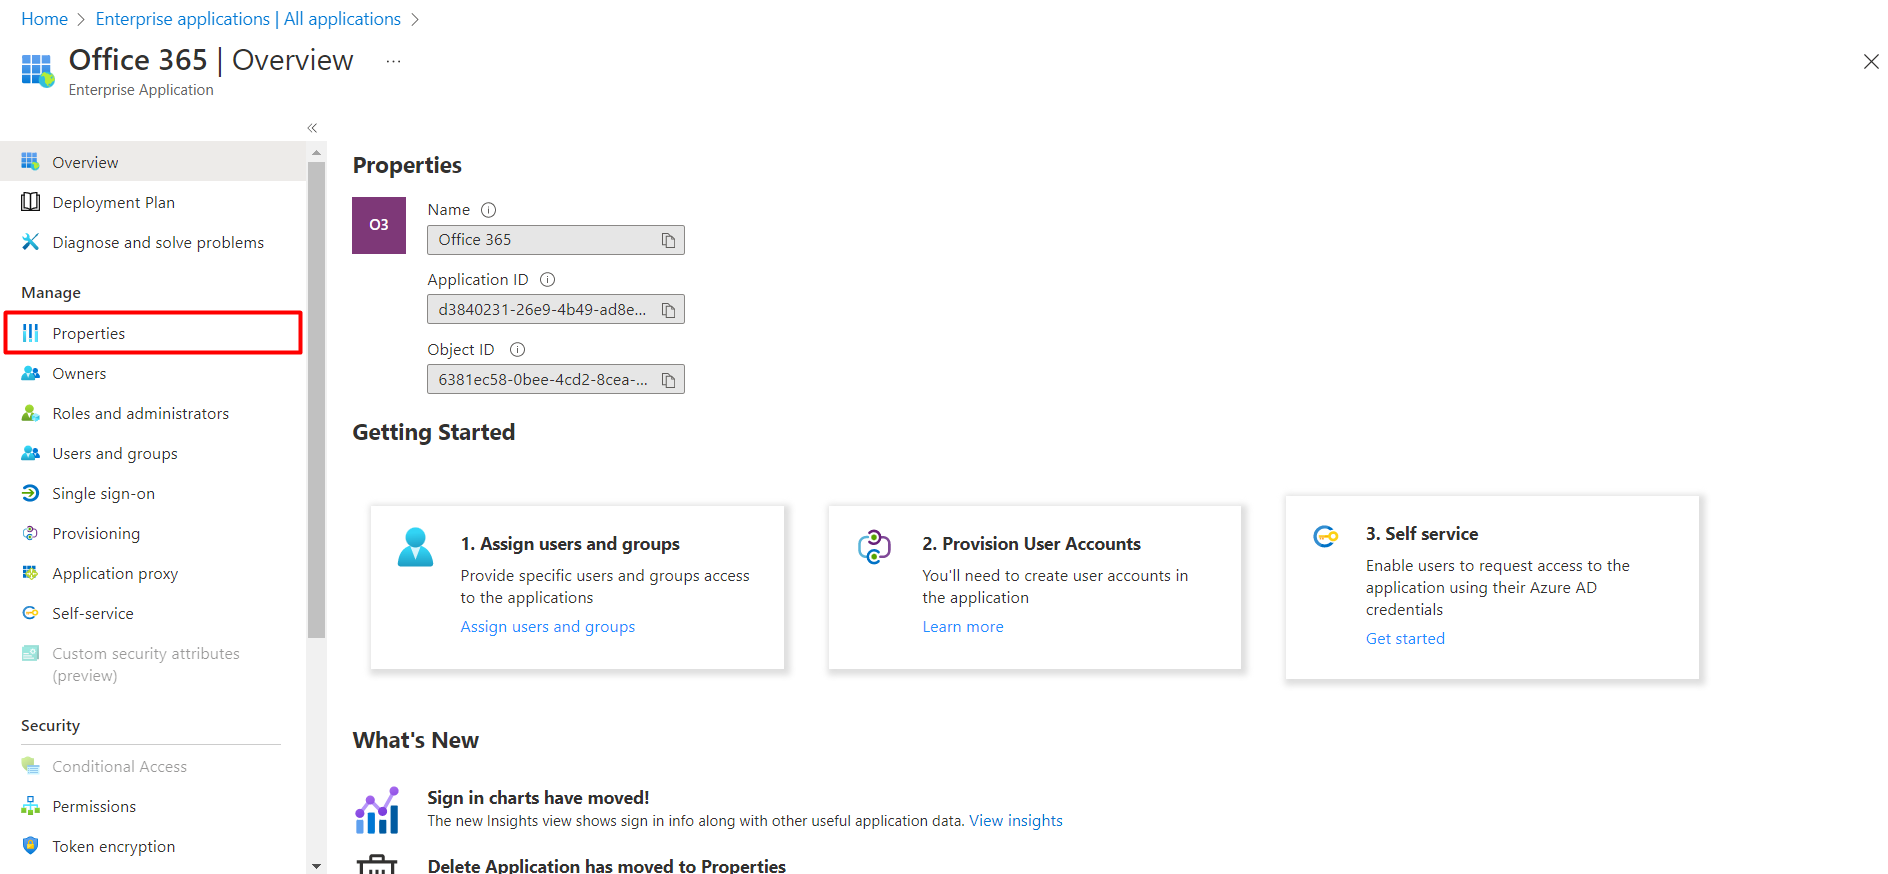Copy the Office 365 name value
This screenshot has height=874, width=1888.
click(668, 240)
